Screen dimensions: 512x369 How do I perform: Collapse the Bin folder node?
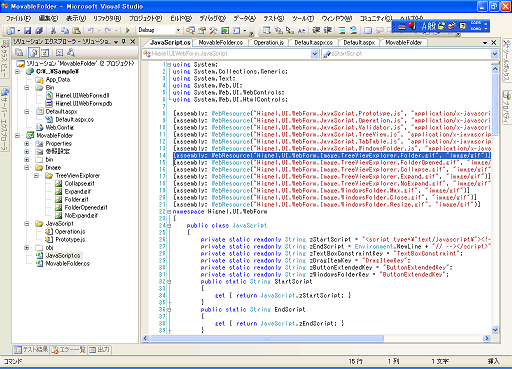27,87
